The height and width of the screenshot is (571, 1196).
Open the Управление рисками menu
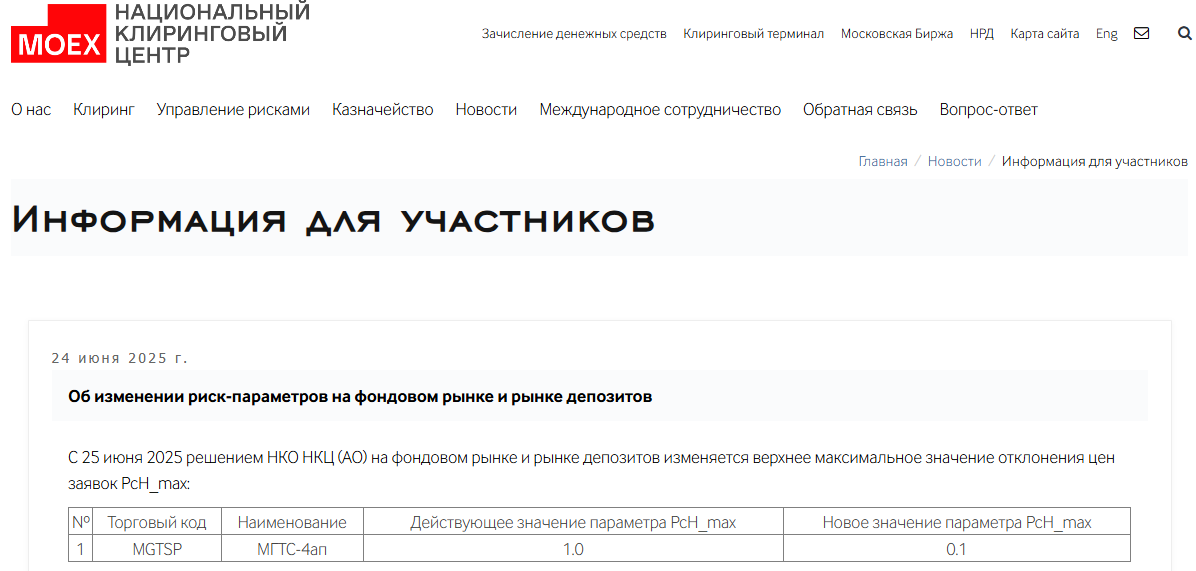pyautogui.click(x=233, y=110)
